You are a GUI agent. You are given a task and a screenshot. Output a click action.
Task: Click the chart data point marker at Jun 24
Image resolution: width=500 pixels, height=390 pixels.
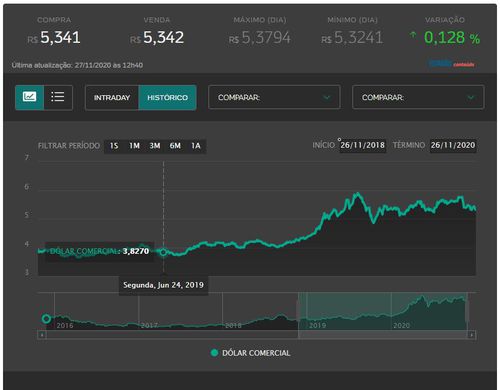pos(163,252)
